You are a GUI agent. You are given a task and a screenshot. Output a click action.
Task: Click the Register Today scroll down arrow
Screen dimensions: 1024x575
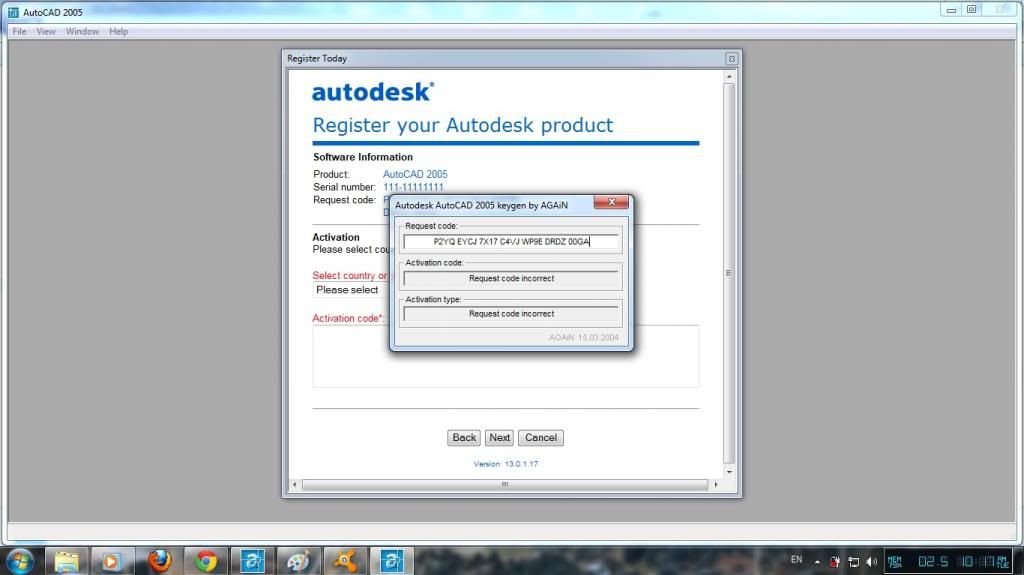point(729,472)
